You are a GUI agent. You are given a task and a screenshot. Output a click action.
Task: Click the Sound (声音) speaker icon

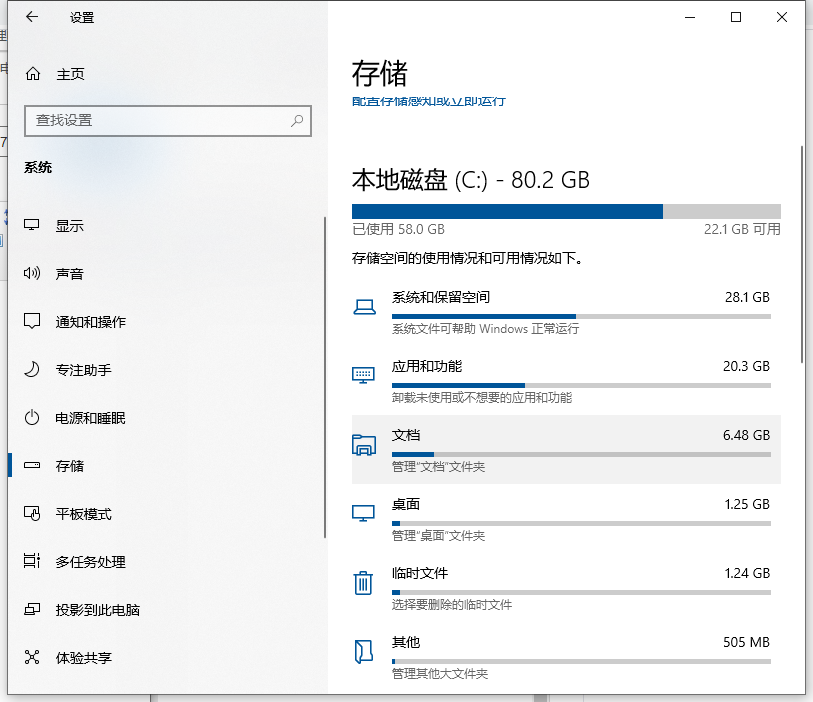(x=33, y=274)
